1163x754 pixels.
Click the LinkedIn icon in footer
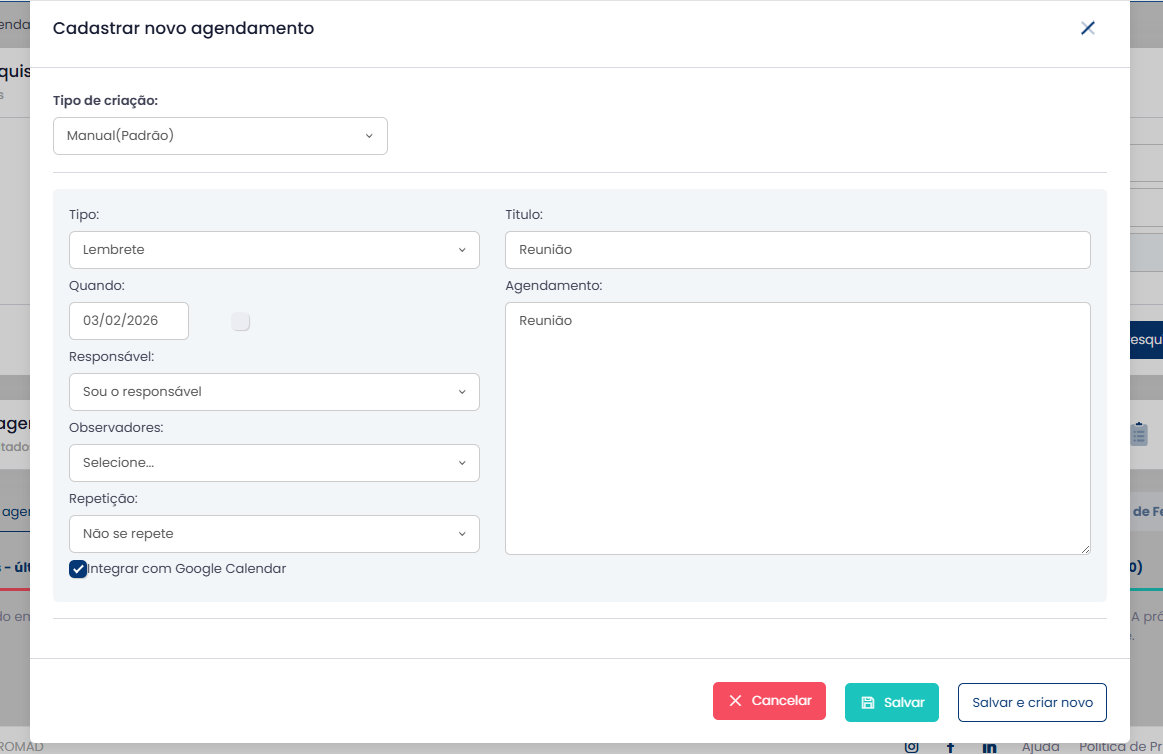pos(989,747)
